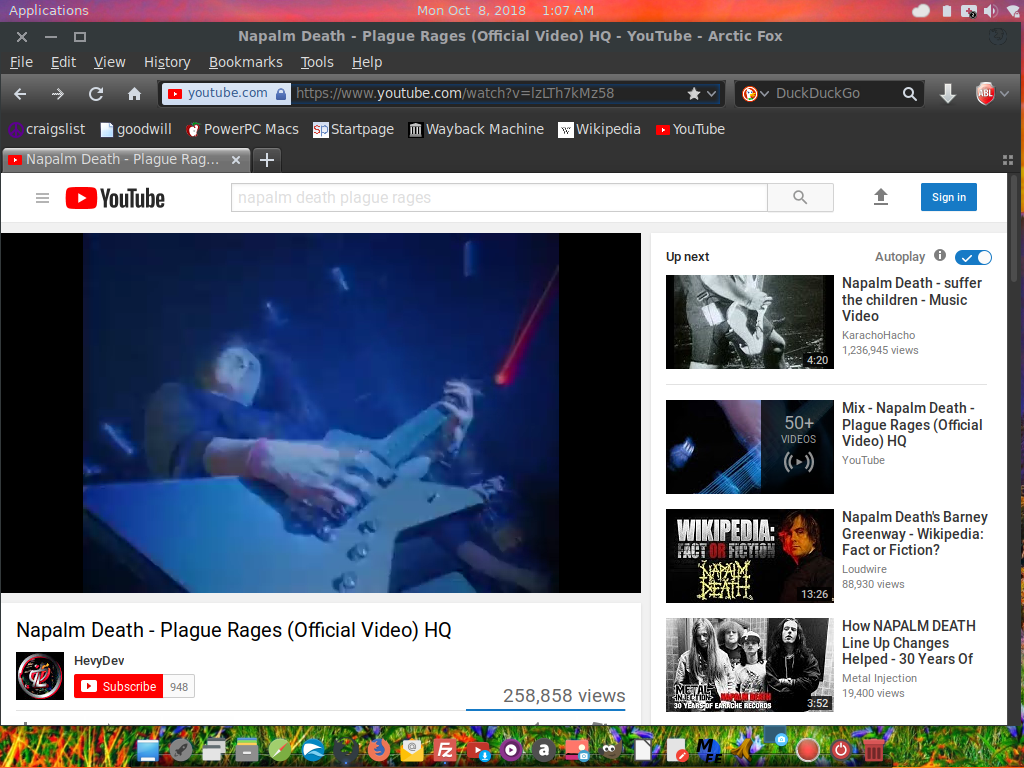Open YouTube hamburger guide menu
Viewport: 1024px width, 768px height.
pos(42,198)
